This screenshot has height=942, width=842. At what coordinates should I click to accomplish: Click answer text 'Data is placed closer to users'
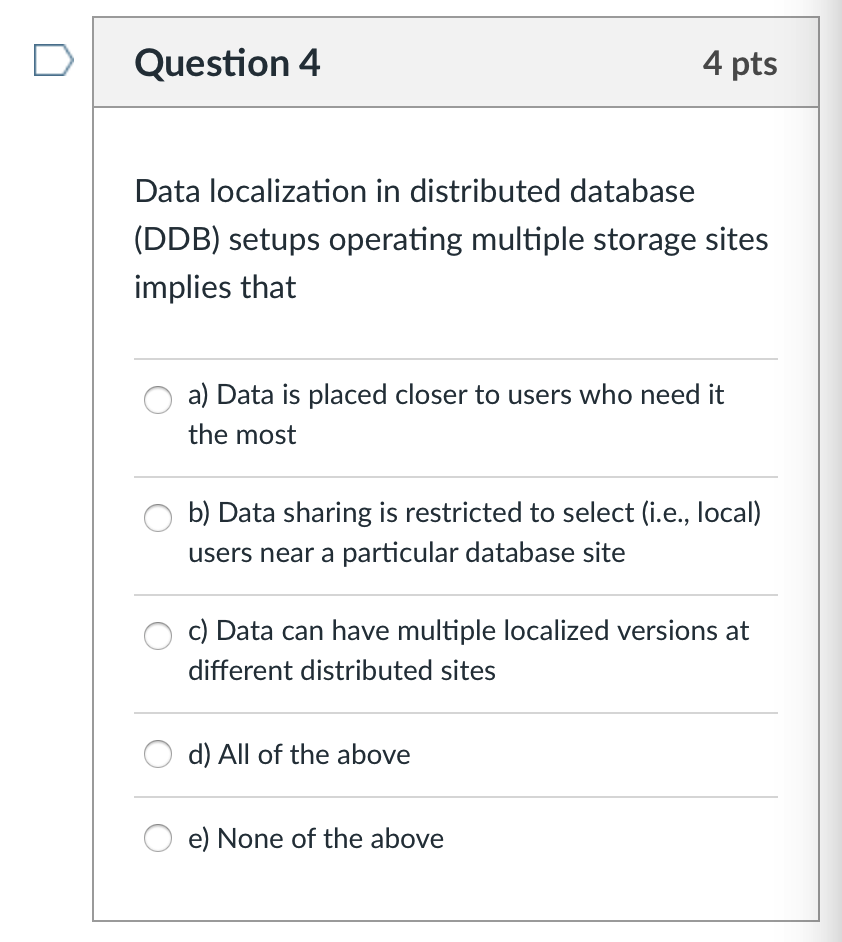click(x=456, y=395)
